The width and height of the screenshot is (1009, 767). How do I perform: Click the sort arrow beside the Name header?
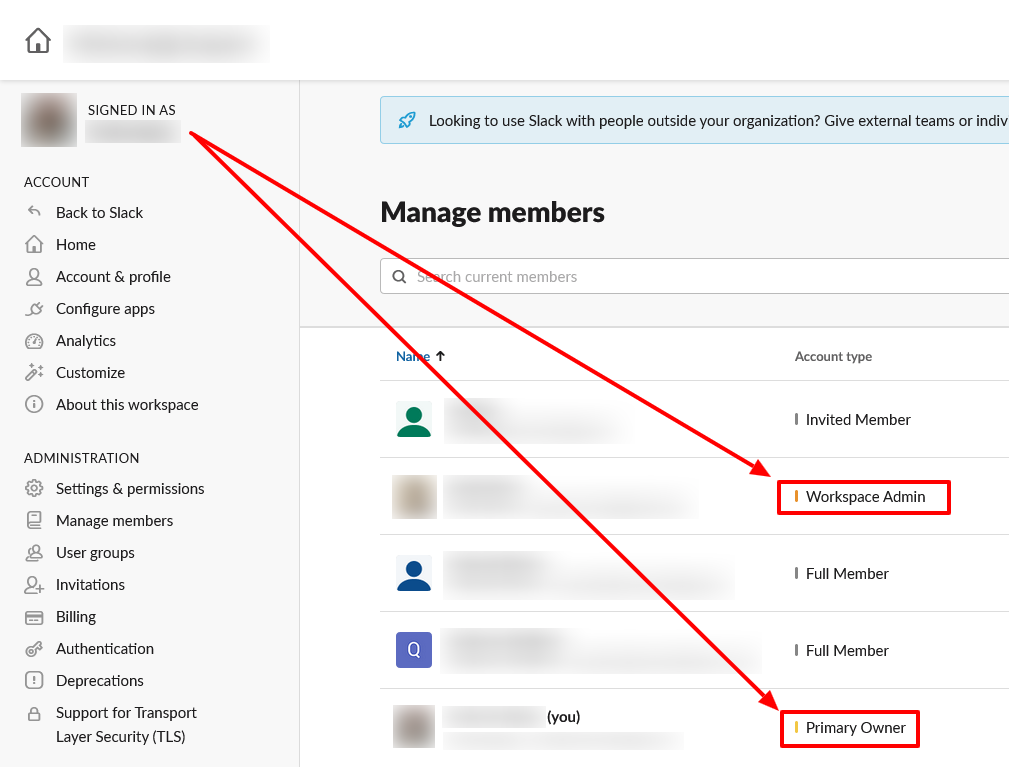pyautogui.click(x=440, y=356)
